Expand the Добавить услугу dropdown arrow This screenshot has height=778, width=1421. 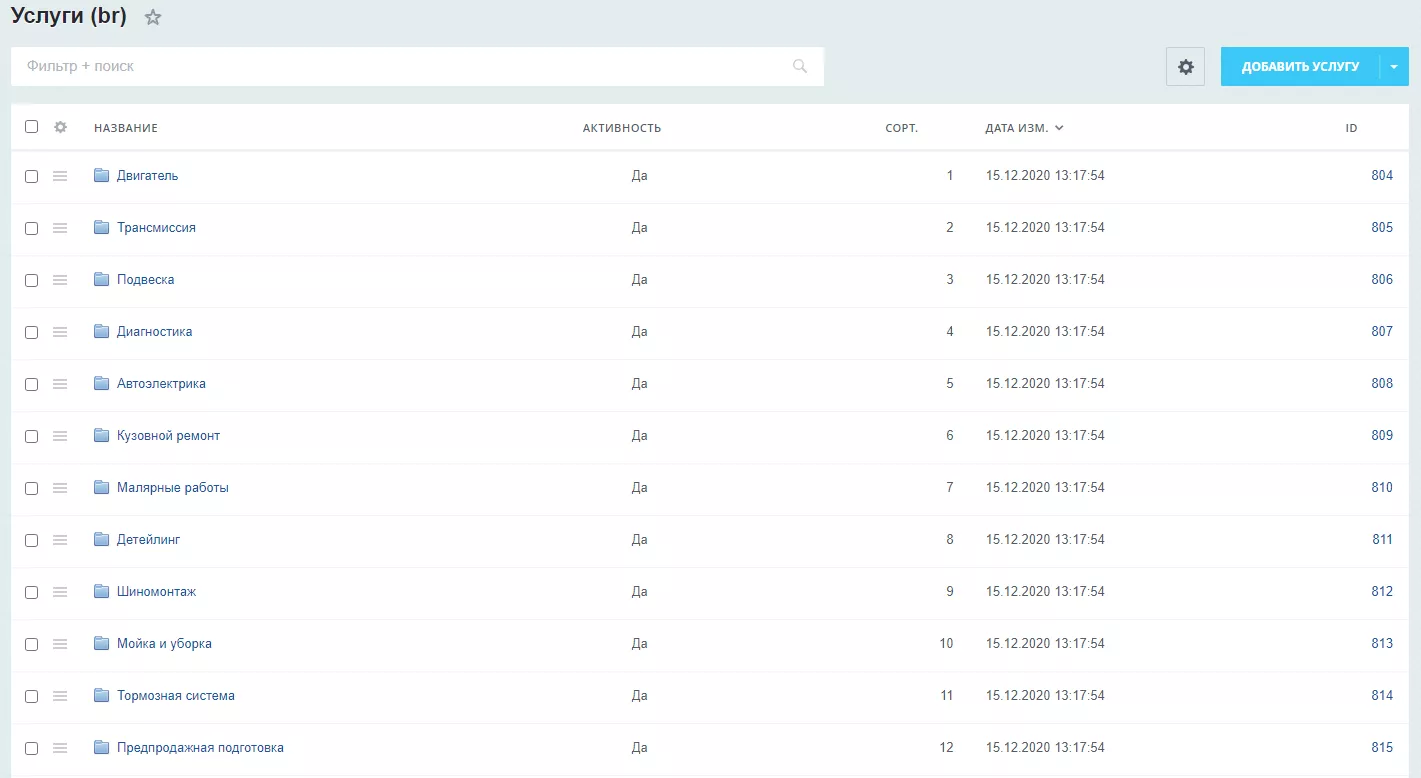(1394, 67)
